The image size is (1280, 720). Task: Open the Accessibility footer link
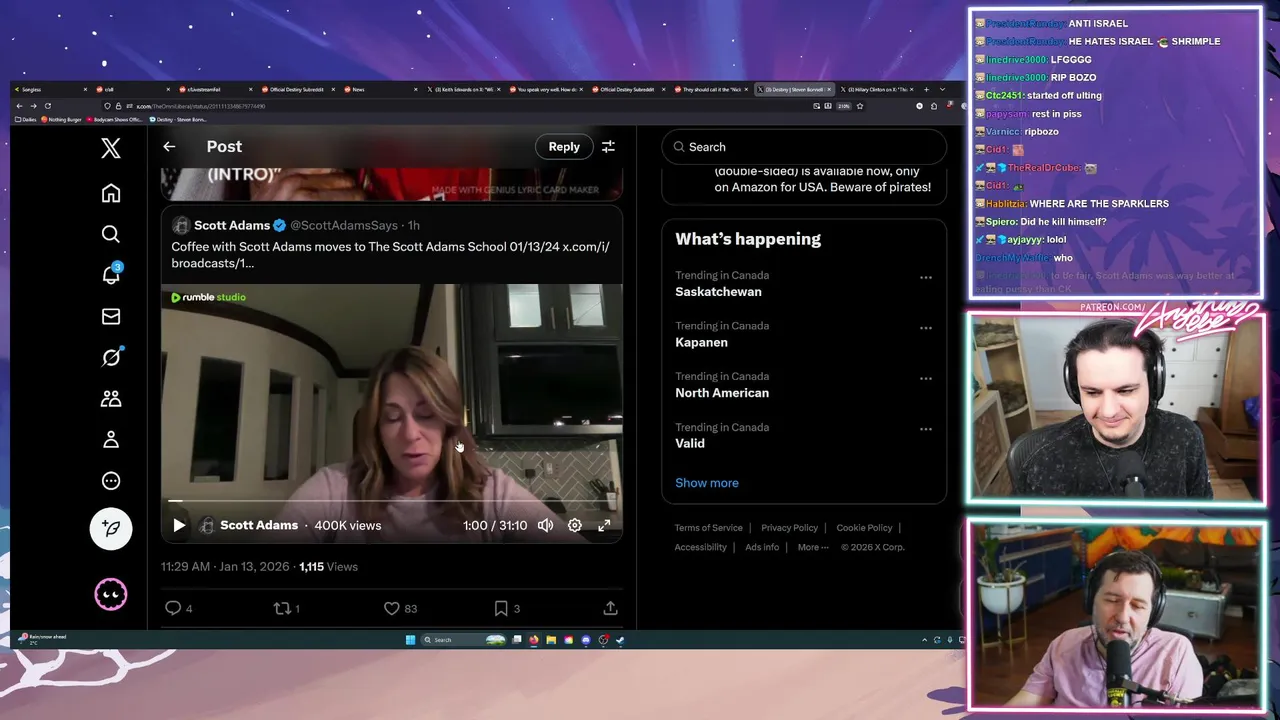click(700, 547)
